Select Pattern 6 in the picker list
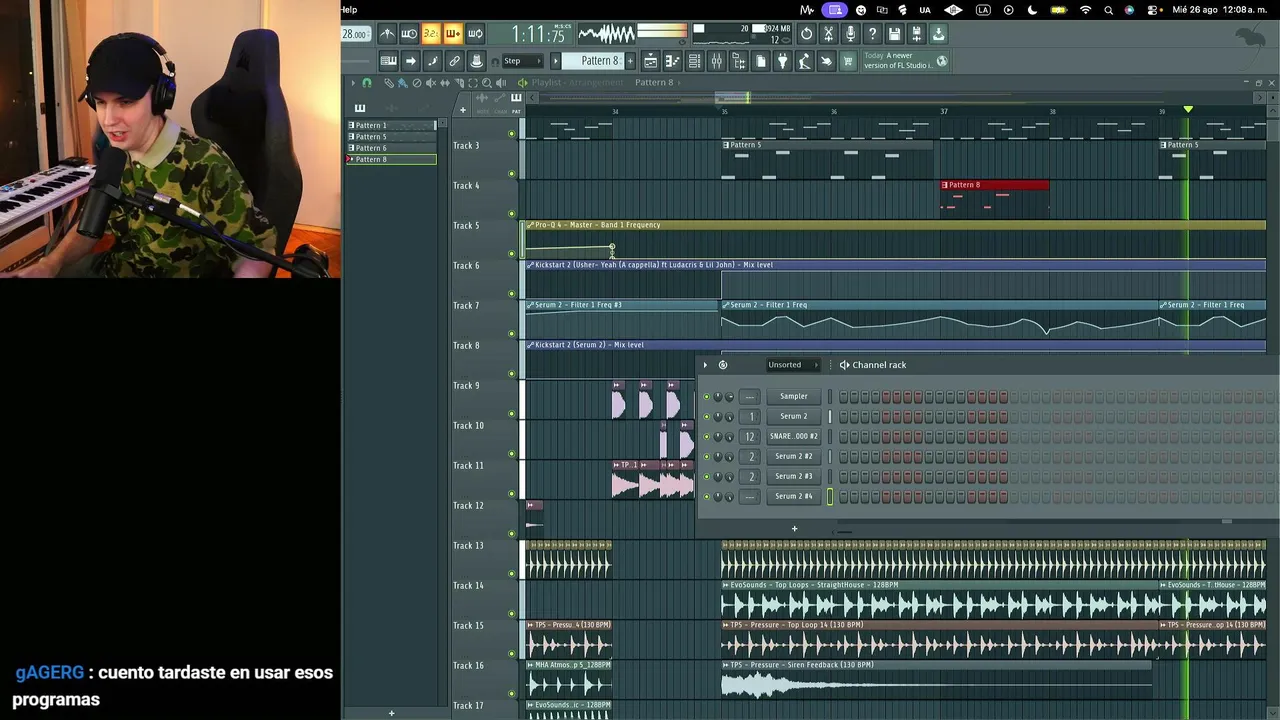Viewport: 1280px width, 720px height. pos(391,148)
